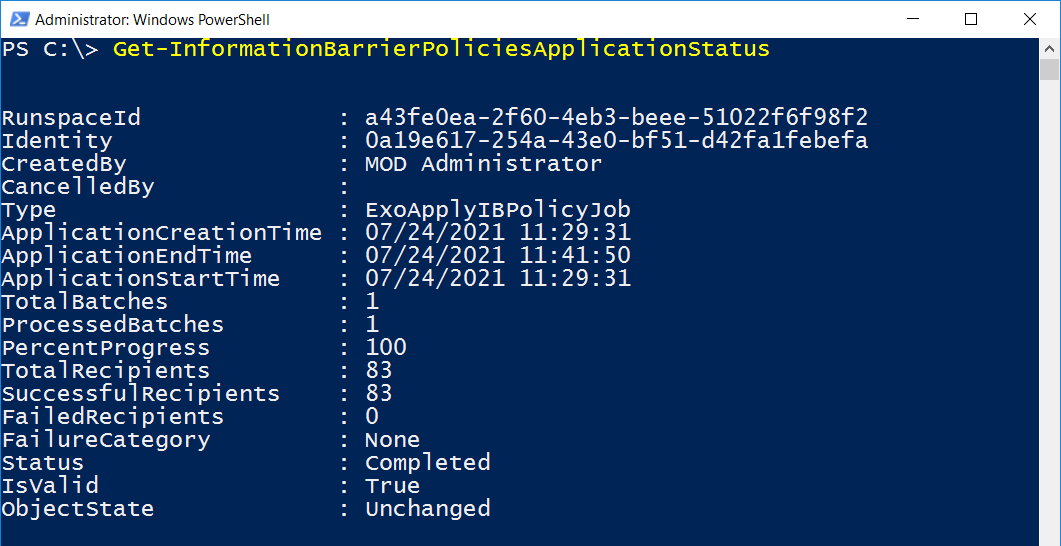This screenshot has width=1061, height=546.
Task: Click the vertical scrollbar thumb
Action: point(1049,69)
